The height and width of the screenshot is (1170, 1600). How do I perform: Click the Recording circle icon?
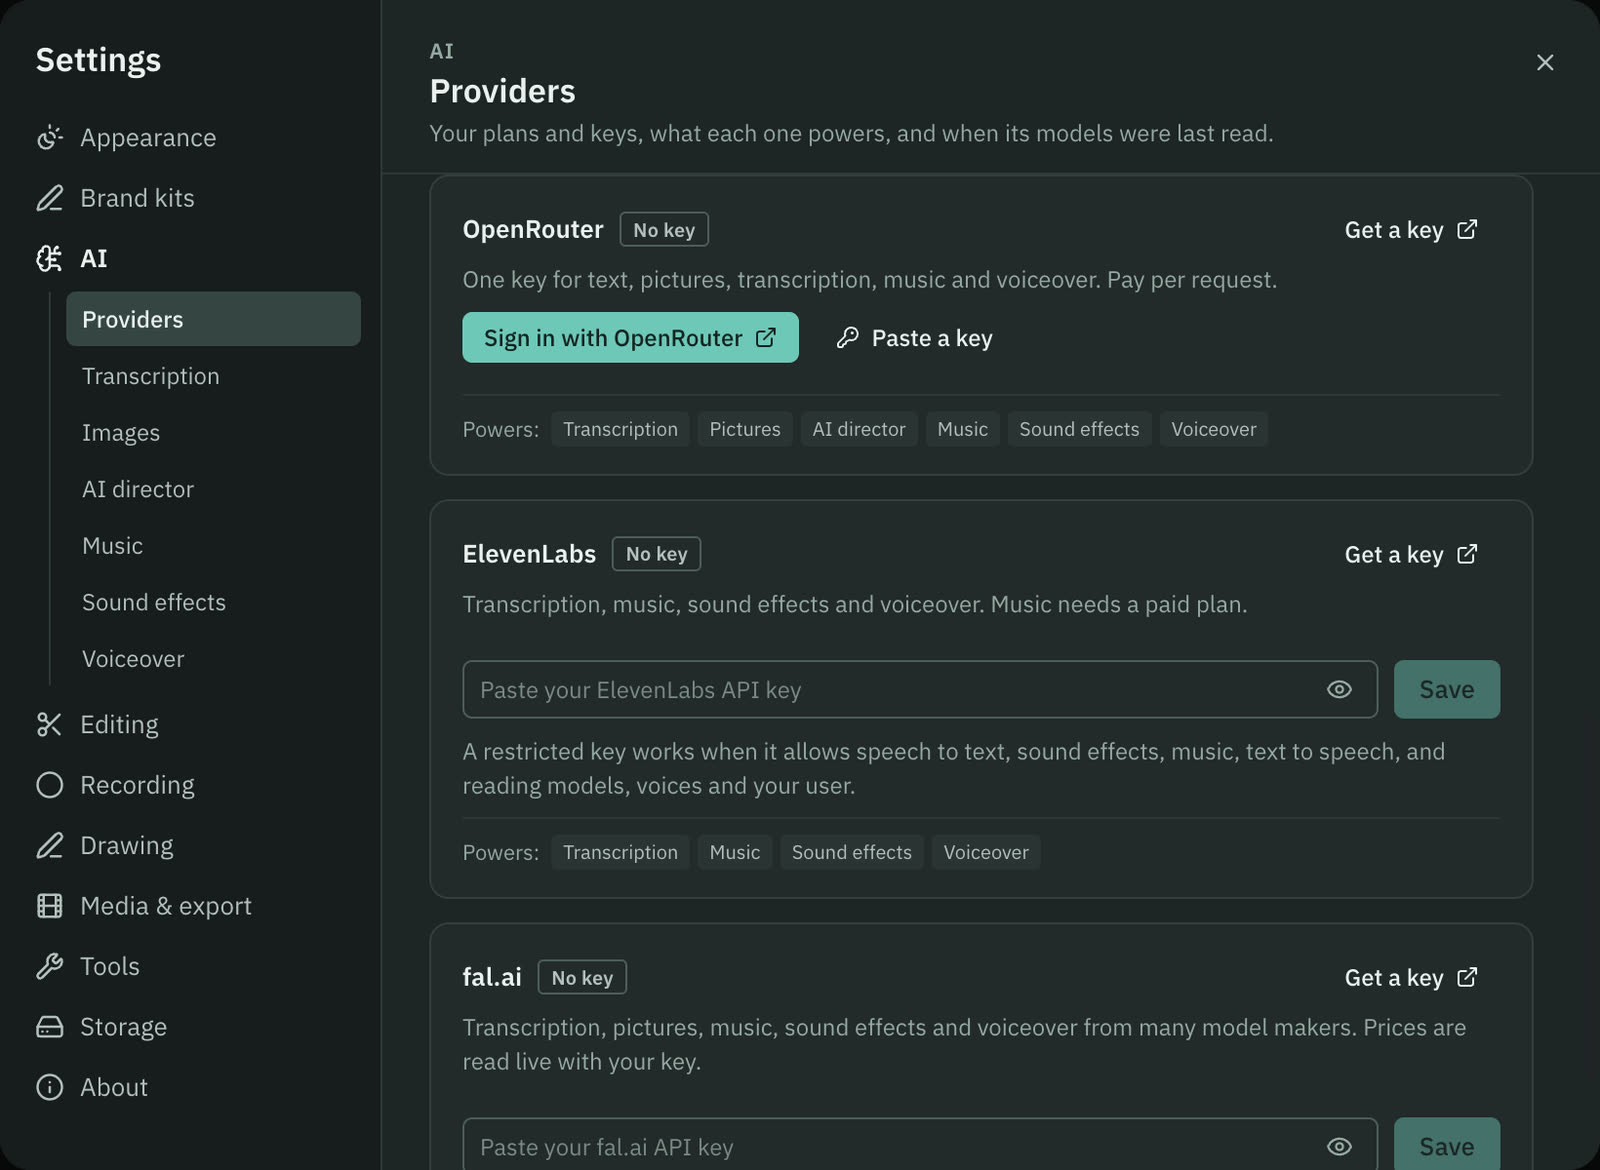coord(49,785)
